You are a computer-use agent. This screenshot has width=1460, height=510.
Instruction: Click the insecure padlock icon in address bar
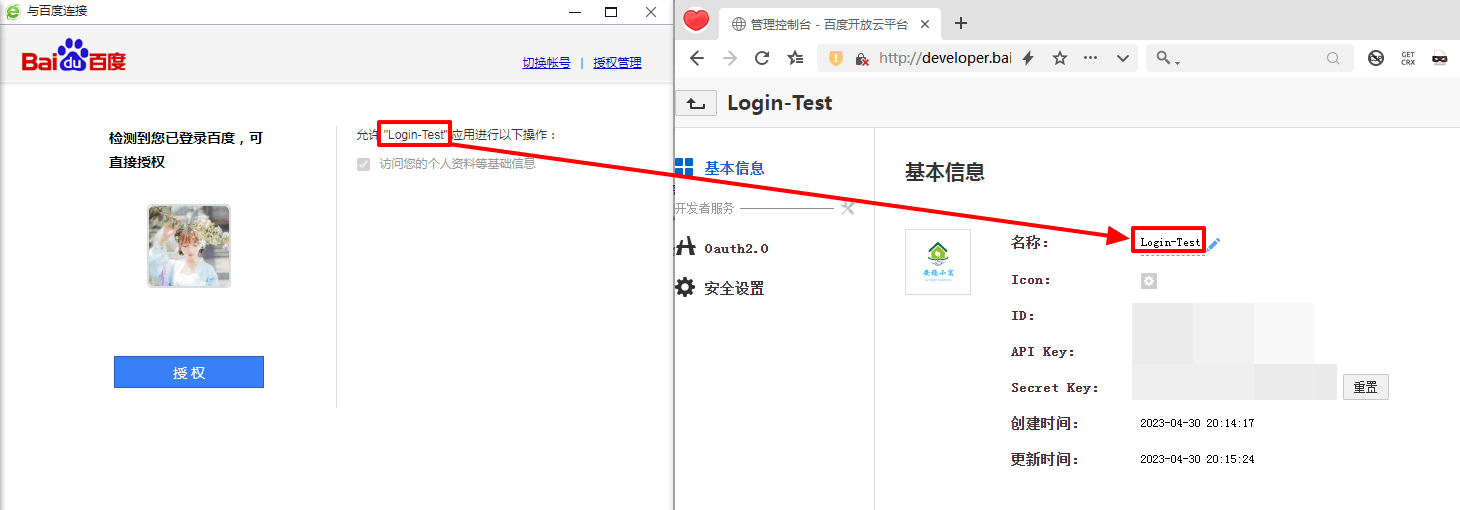click(862, 59)
